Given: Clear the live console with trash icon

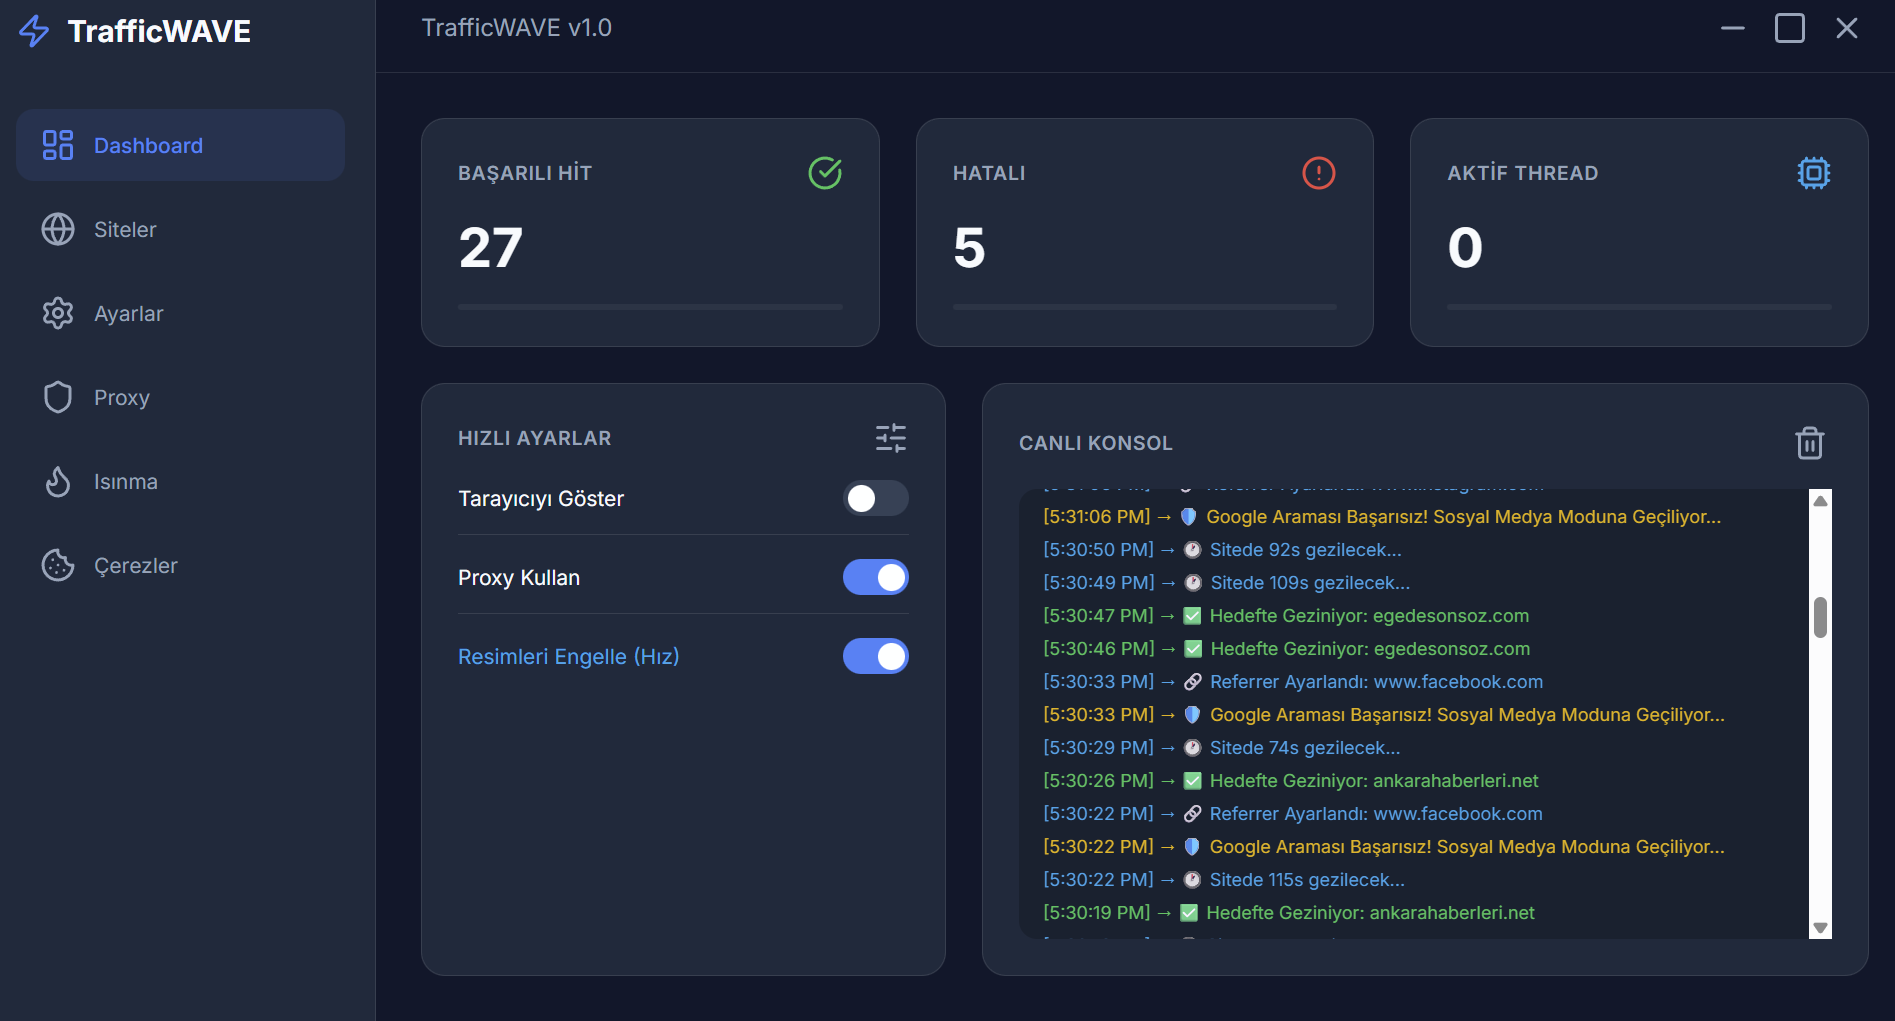Looking at the screenshot, I should pos(1809,443).
